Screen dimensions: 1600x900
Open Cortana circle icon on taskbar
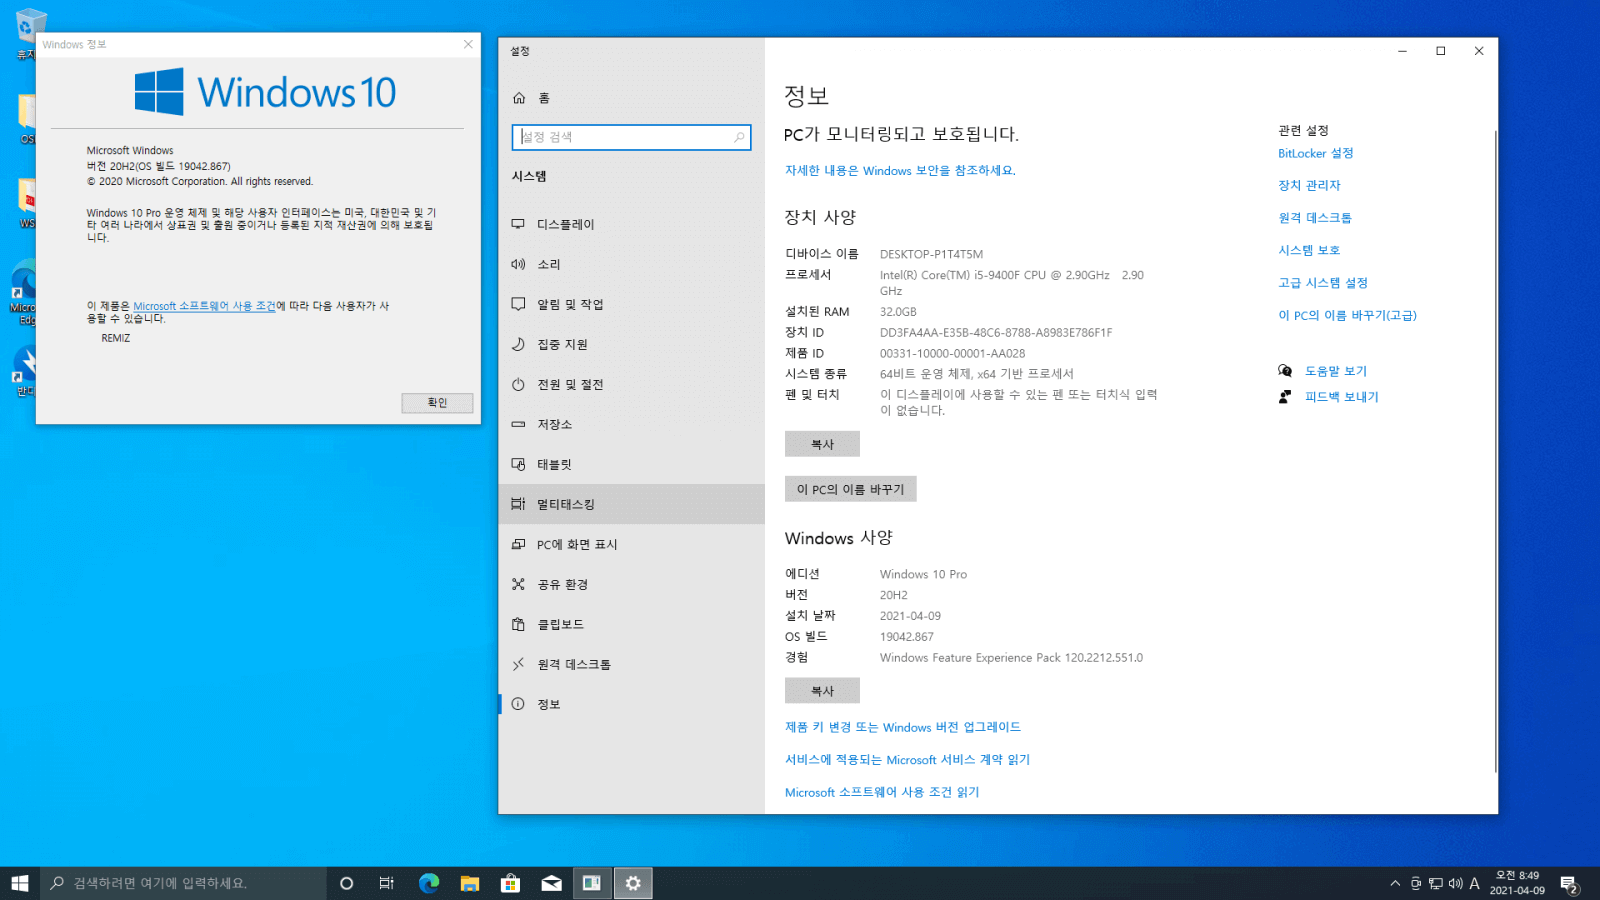(347, 883)
